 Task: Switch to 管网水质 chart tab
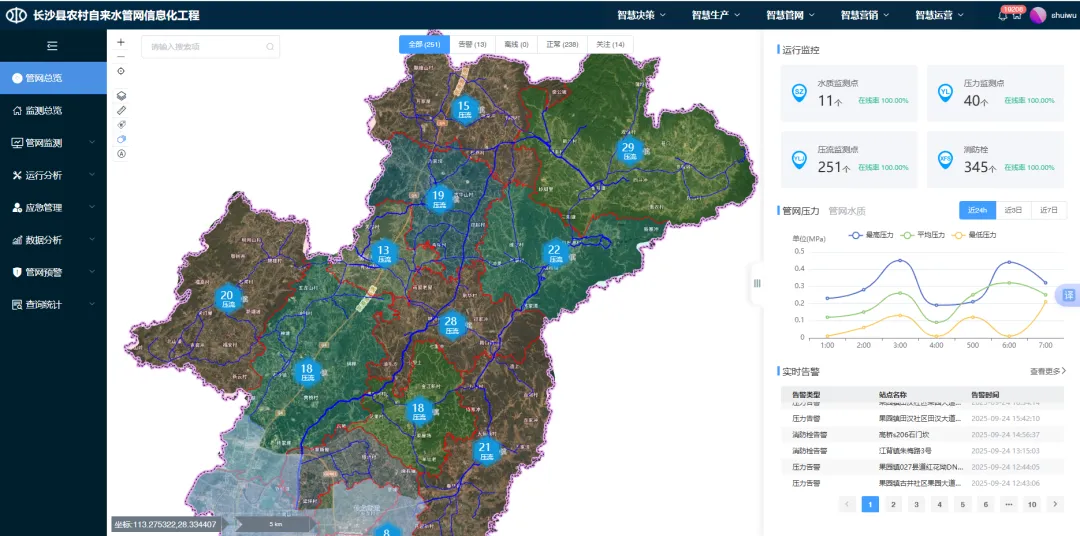click(847, 211)
